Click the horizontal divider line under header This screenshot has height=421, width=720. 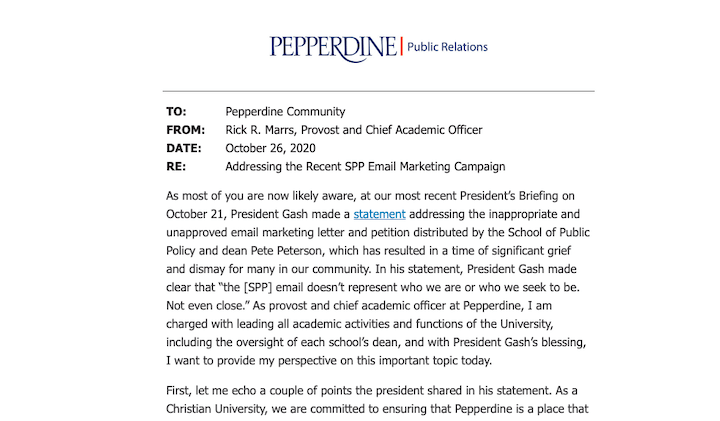pos(378,91)
